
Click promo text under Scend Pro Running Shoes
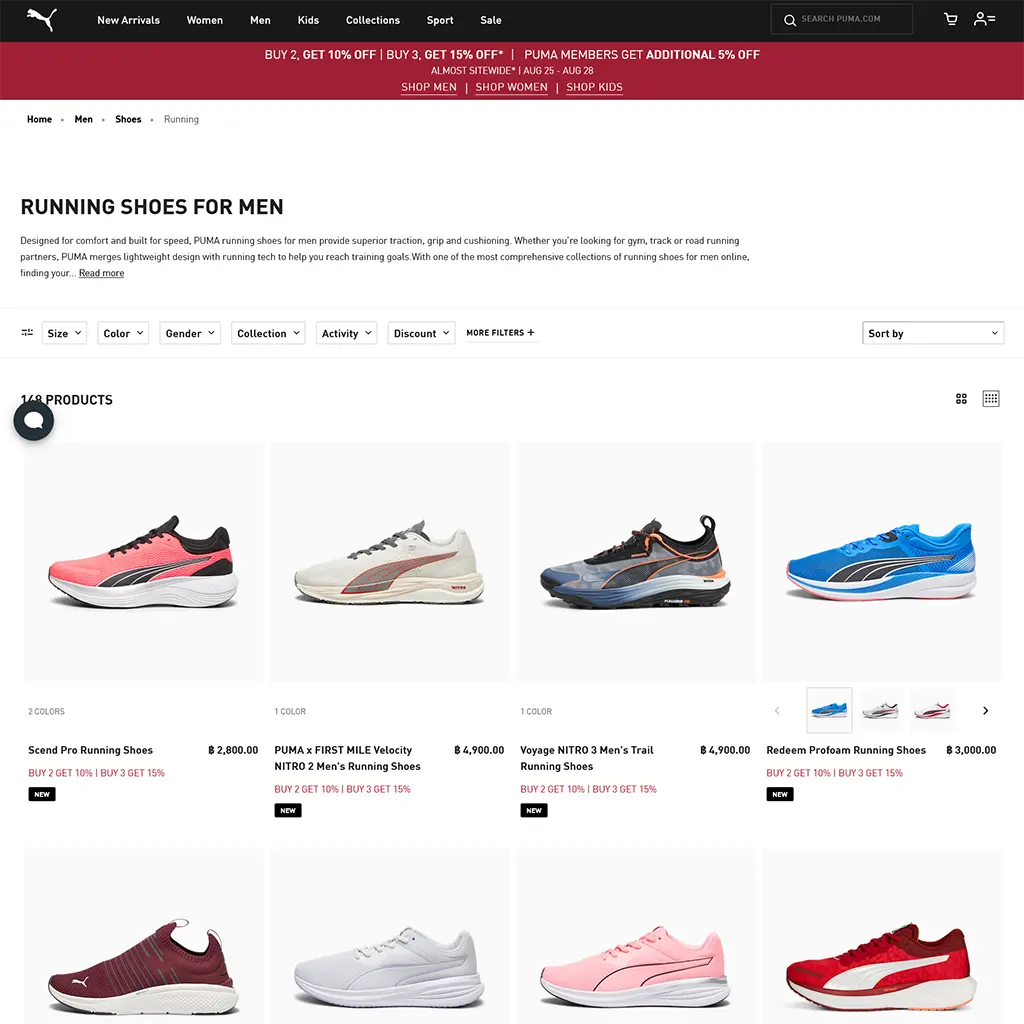coord(97,773)
